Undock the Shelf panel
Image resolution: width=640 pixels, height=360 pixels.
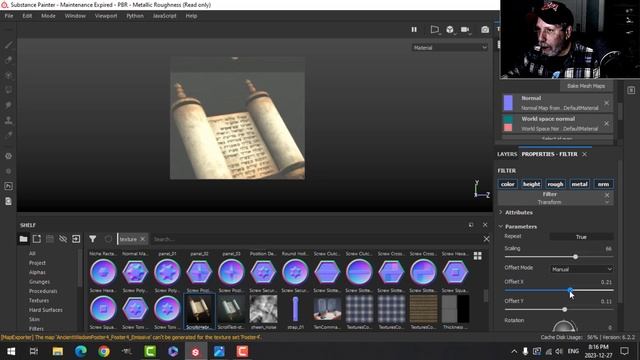[471, 225]
